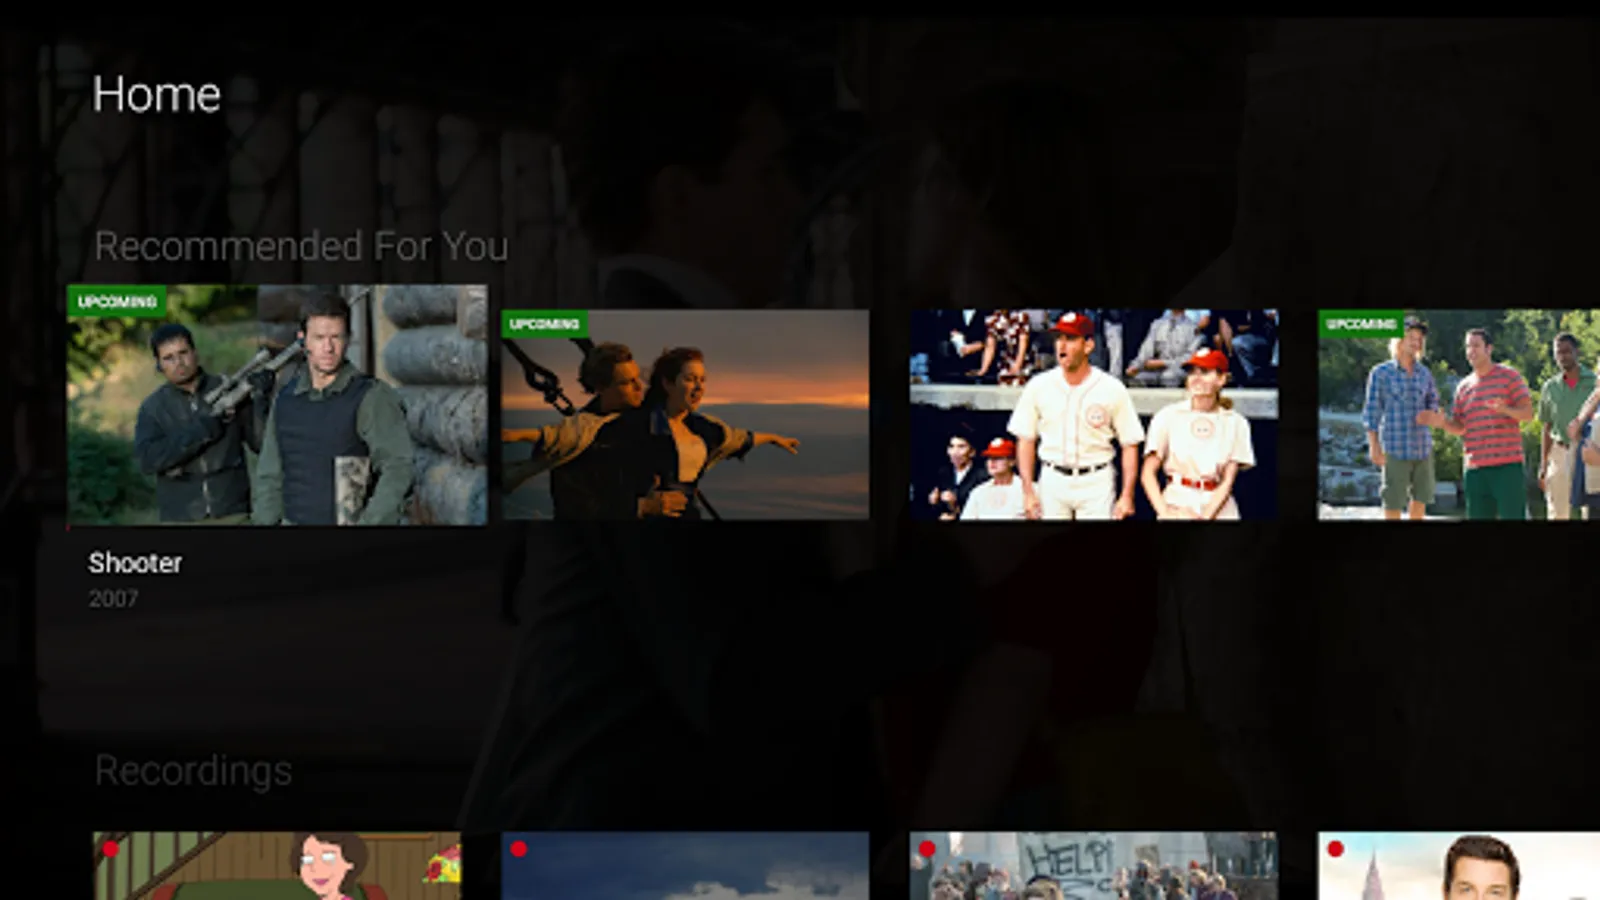This screenshot has height=900, width=1600.
Task: Click the red recording dot on the HELP graffiti recording
Action: pyautogui.click(x=927, y=849)
